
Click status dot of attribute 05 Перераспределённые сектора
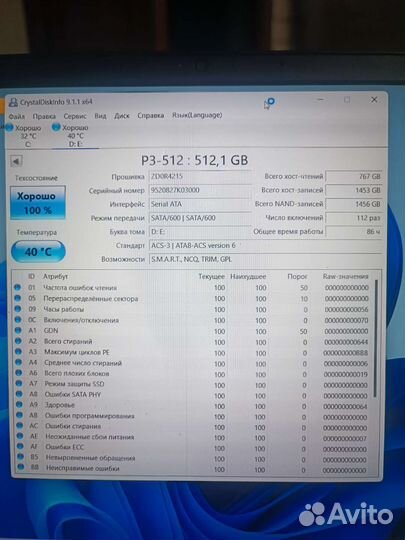click(x=18, y=298)
